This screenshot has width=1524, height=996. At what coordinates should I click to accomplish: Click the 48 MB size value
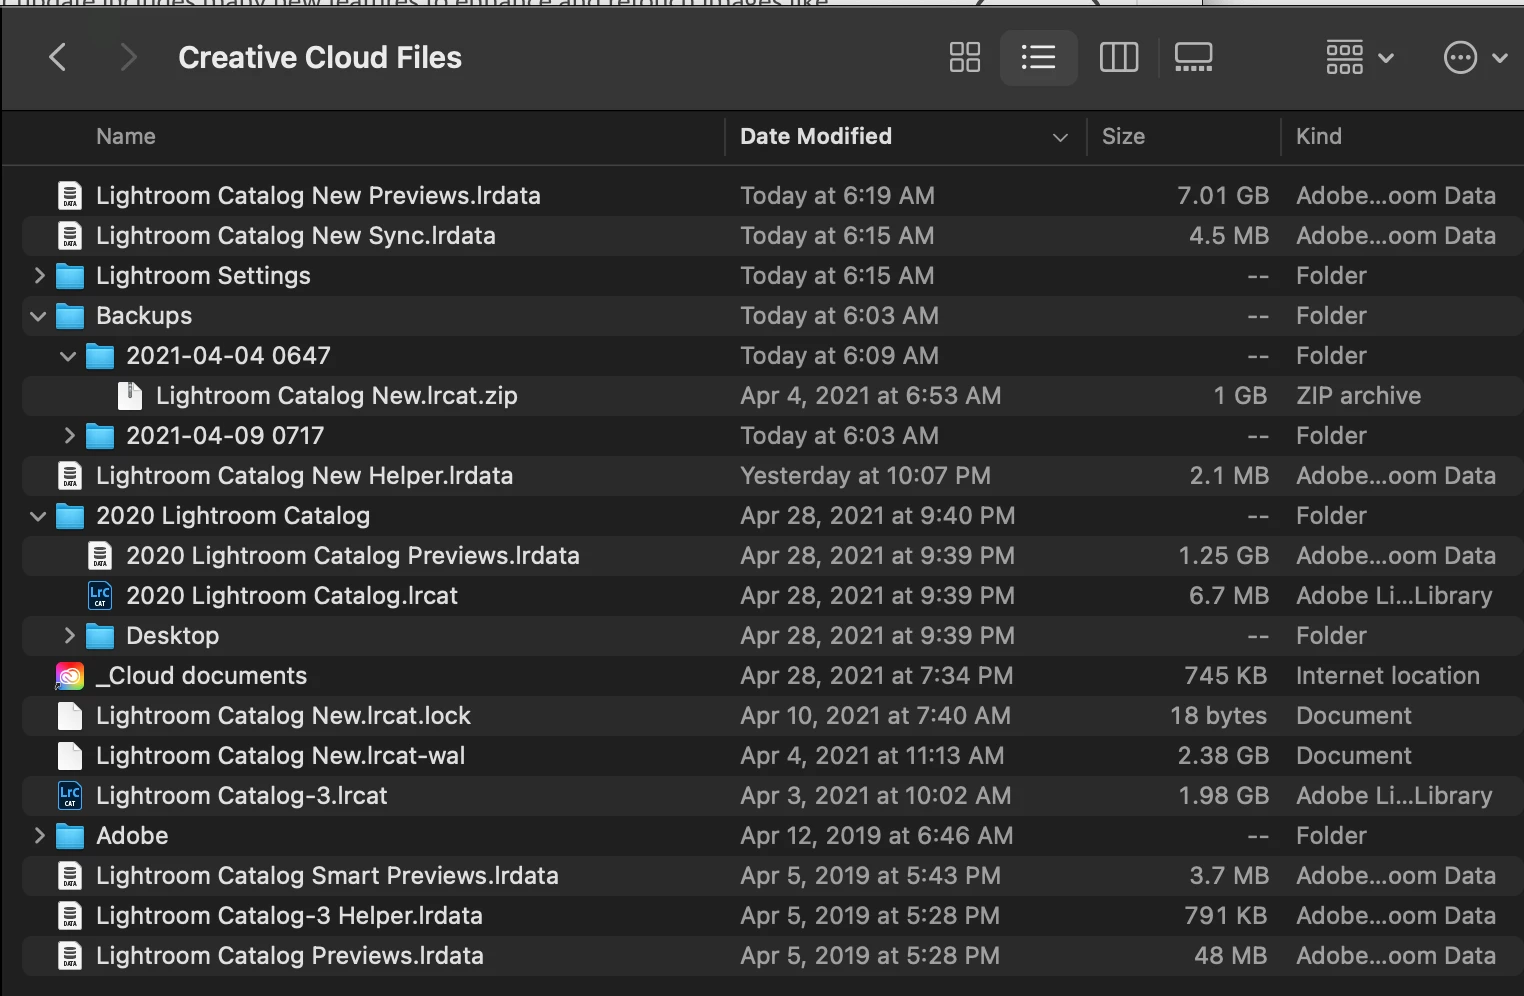1230,956
